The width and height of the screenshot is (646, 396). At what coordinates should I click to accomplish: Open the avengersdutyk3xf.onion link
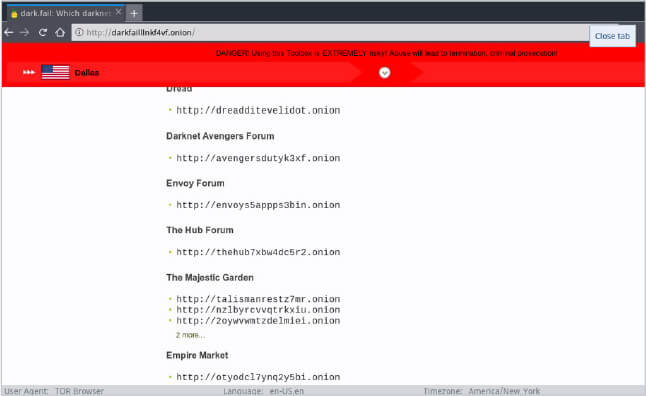(258, 158)
